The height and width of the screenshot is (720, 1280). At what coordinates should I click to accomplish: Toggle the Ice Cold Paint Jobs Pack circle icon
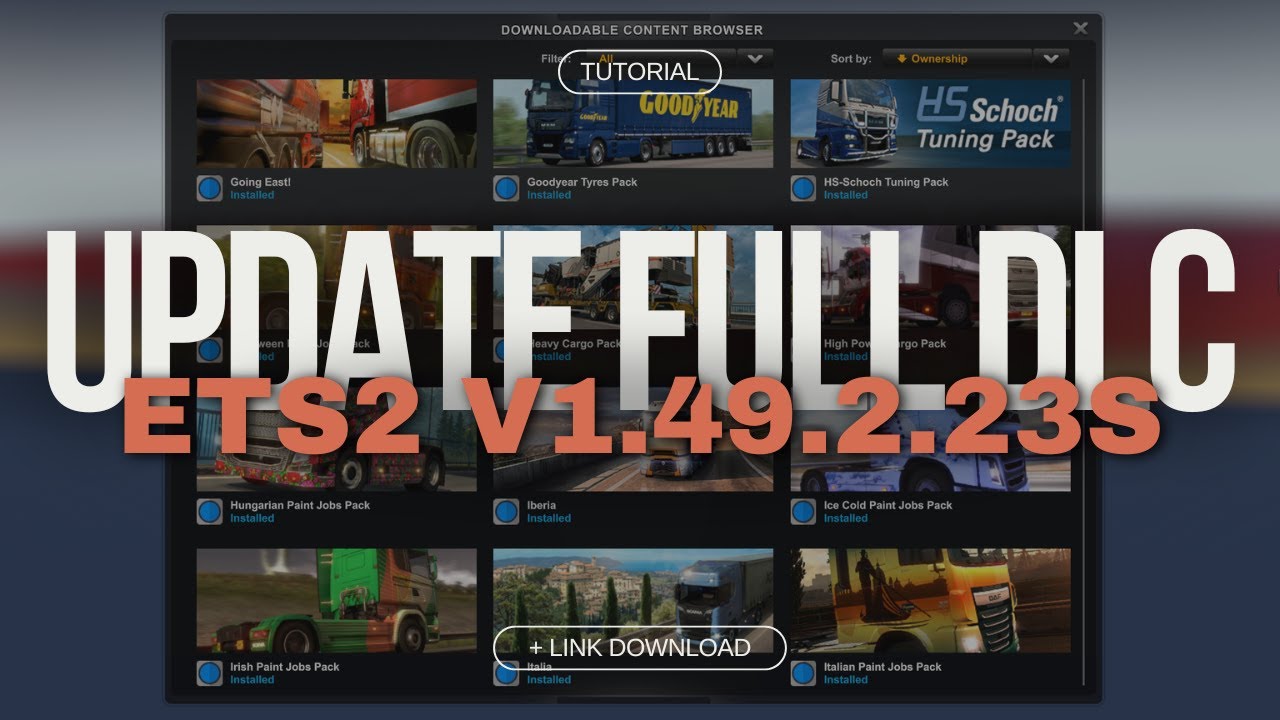803,512
